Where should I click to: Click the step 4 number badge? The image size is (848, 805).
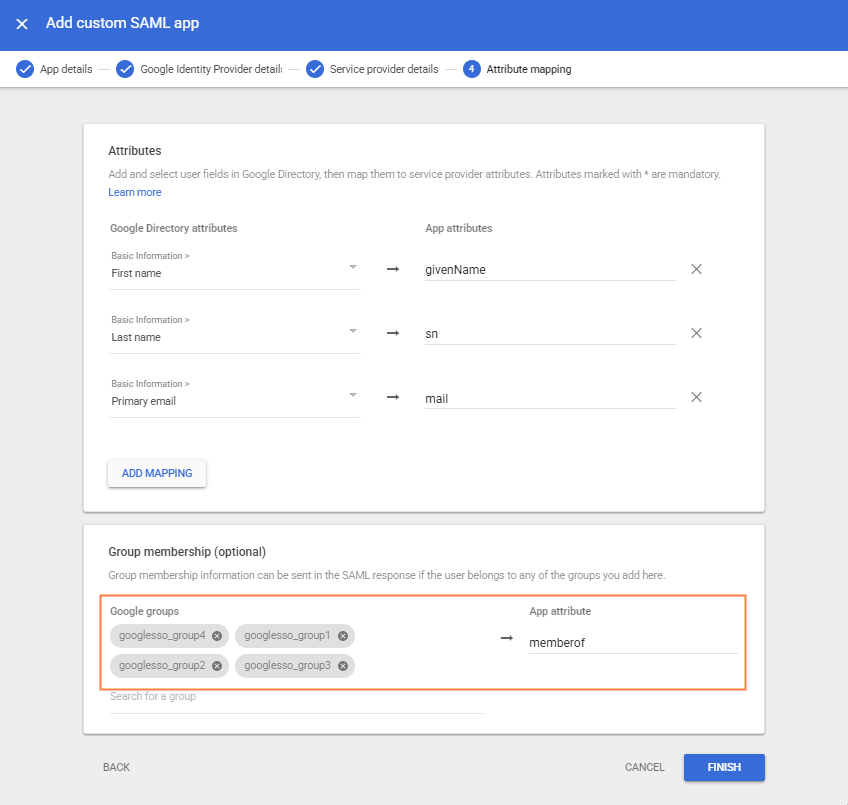tap(472, 69)
